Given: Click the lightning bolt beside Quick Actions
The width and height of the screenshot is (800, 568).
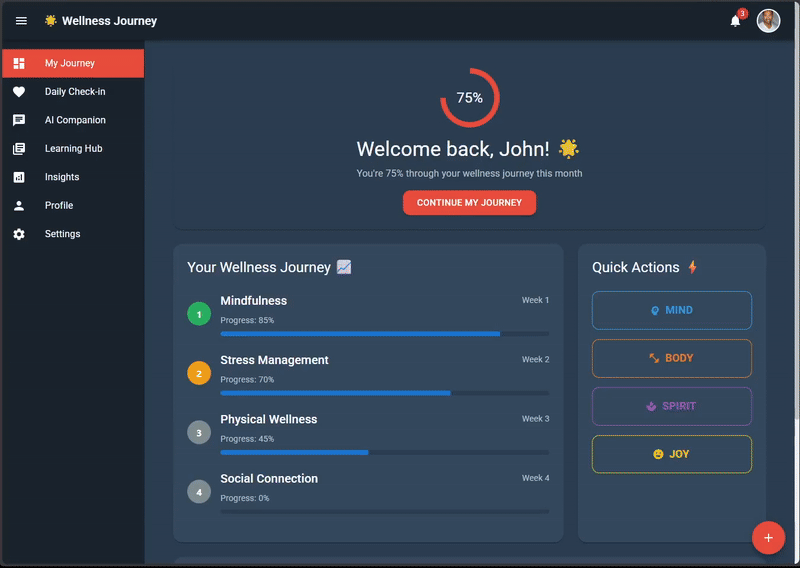Looking at the screenshot, I should [692, 267].
